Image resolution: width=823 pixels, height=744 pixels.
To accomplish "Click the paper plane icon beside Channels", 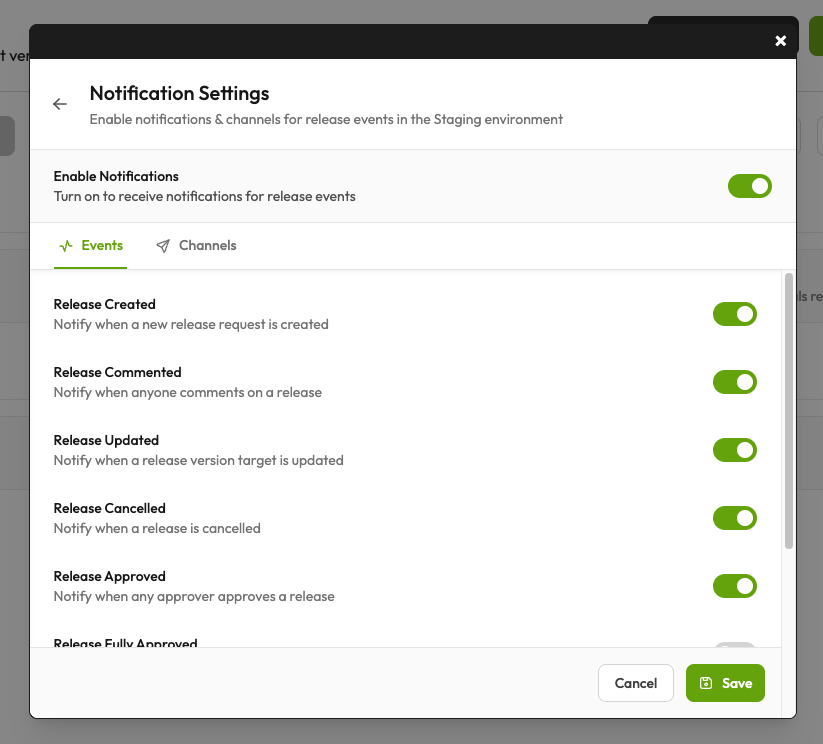I will (x=162, y=245).
